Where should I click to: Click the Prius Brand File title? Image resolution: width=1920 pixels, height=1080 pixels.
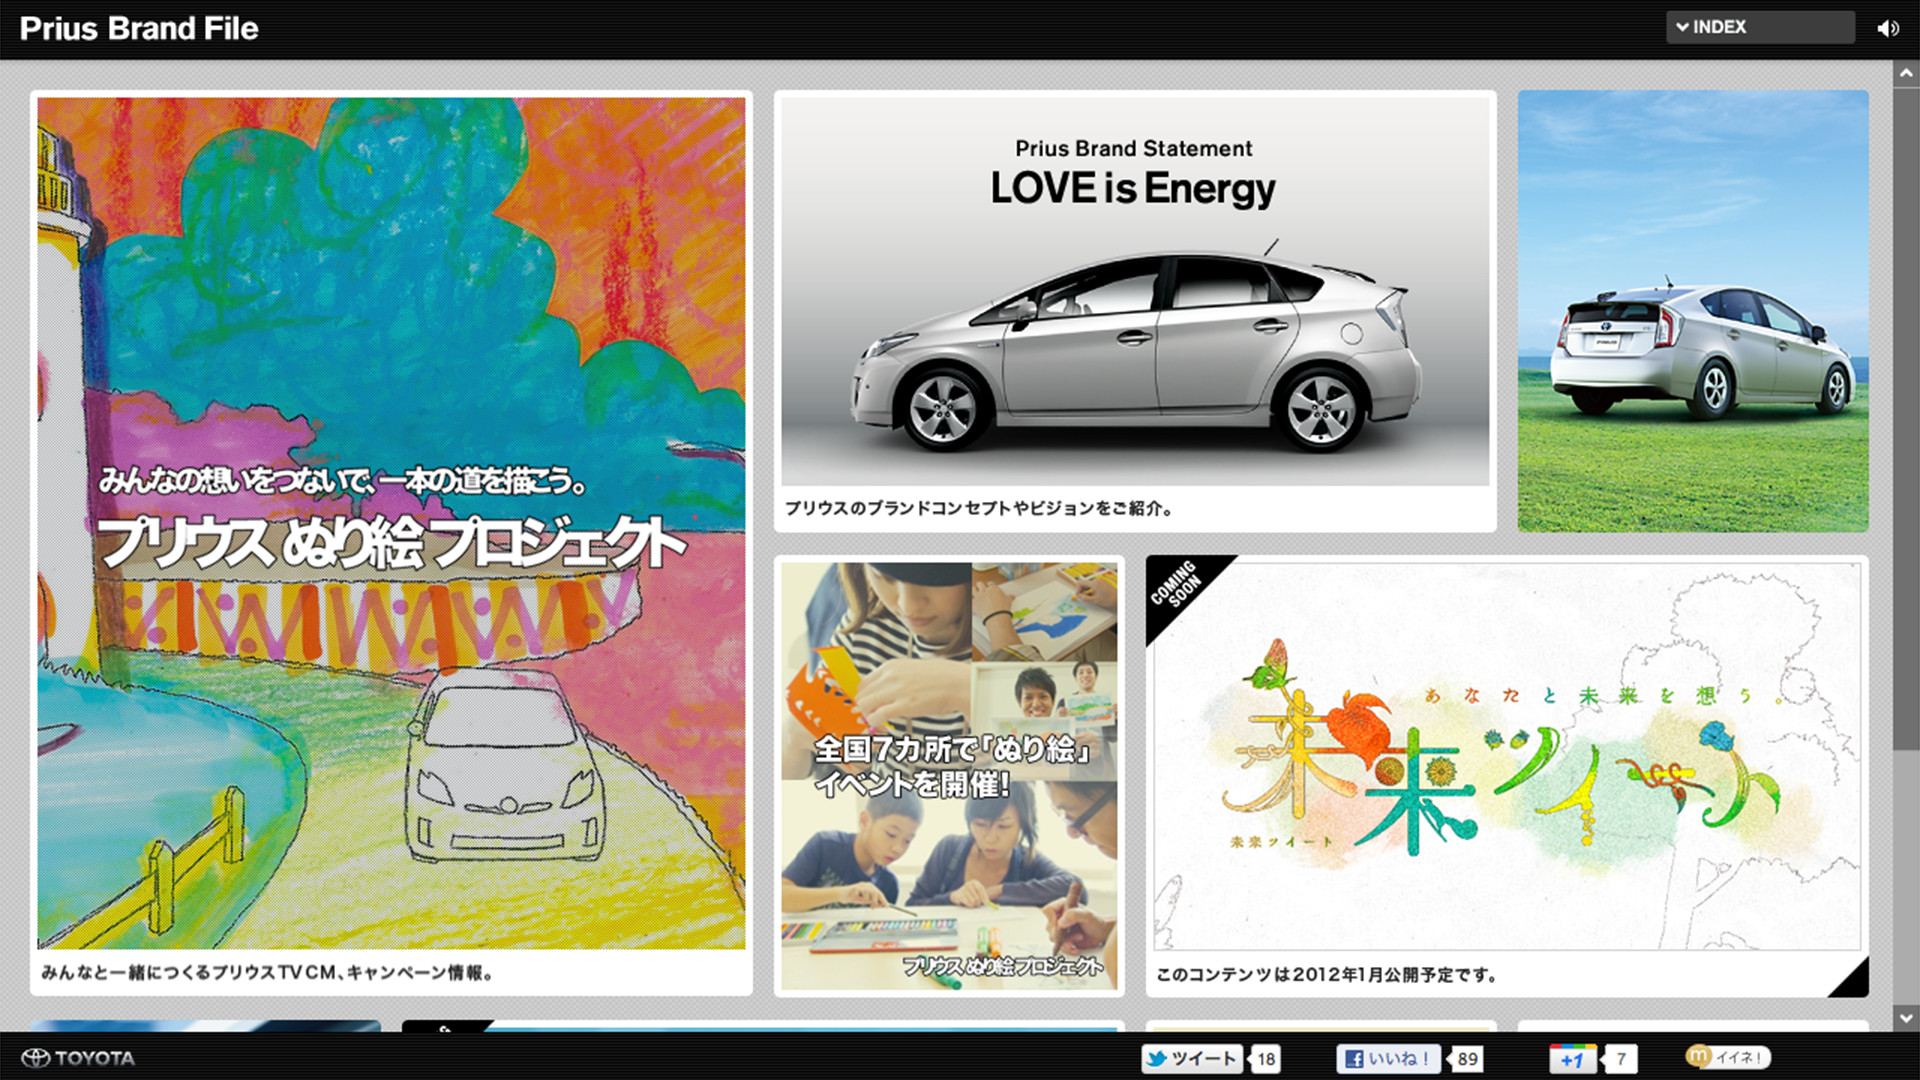pyautogui.click(x=139, y=28)
